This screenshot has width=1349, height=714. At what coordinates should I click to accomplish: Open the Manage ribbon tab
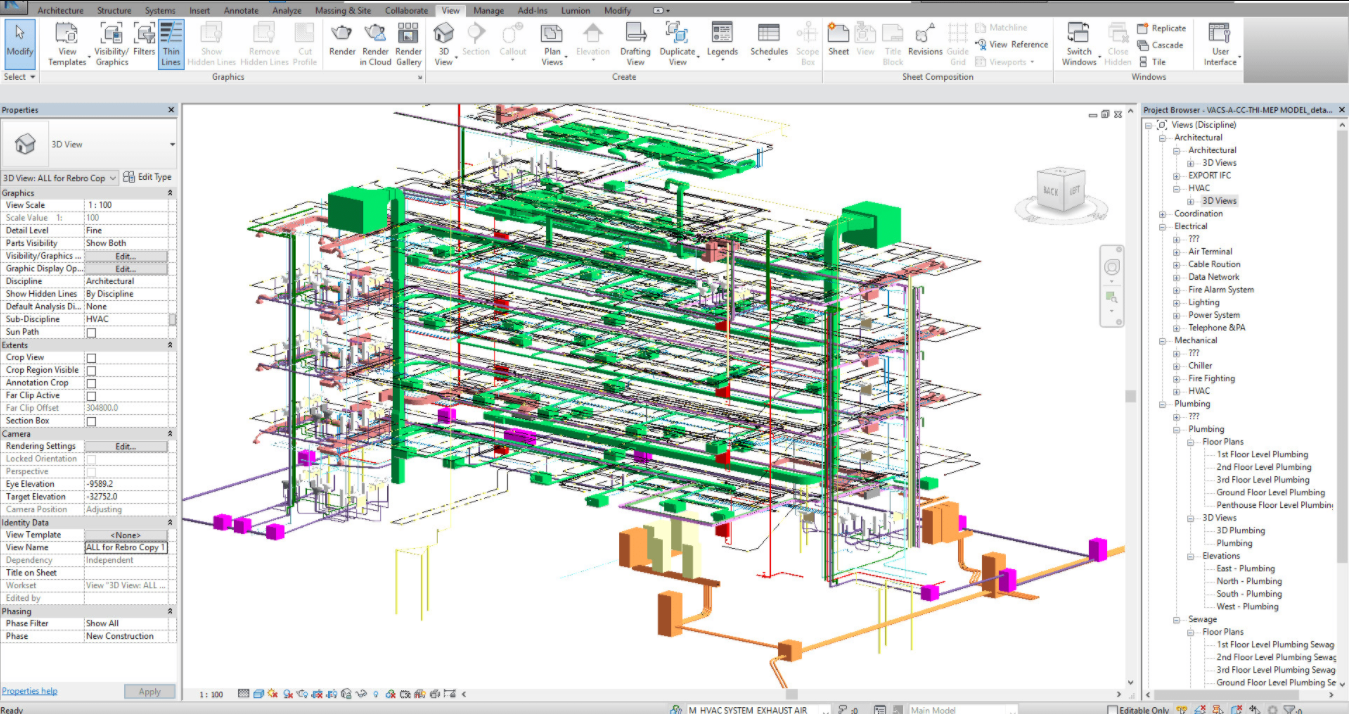[489, 10]
